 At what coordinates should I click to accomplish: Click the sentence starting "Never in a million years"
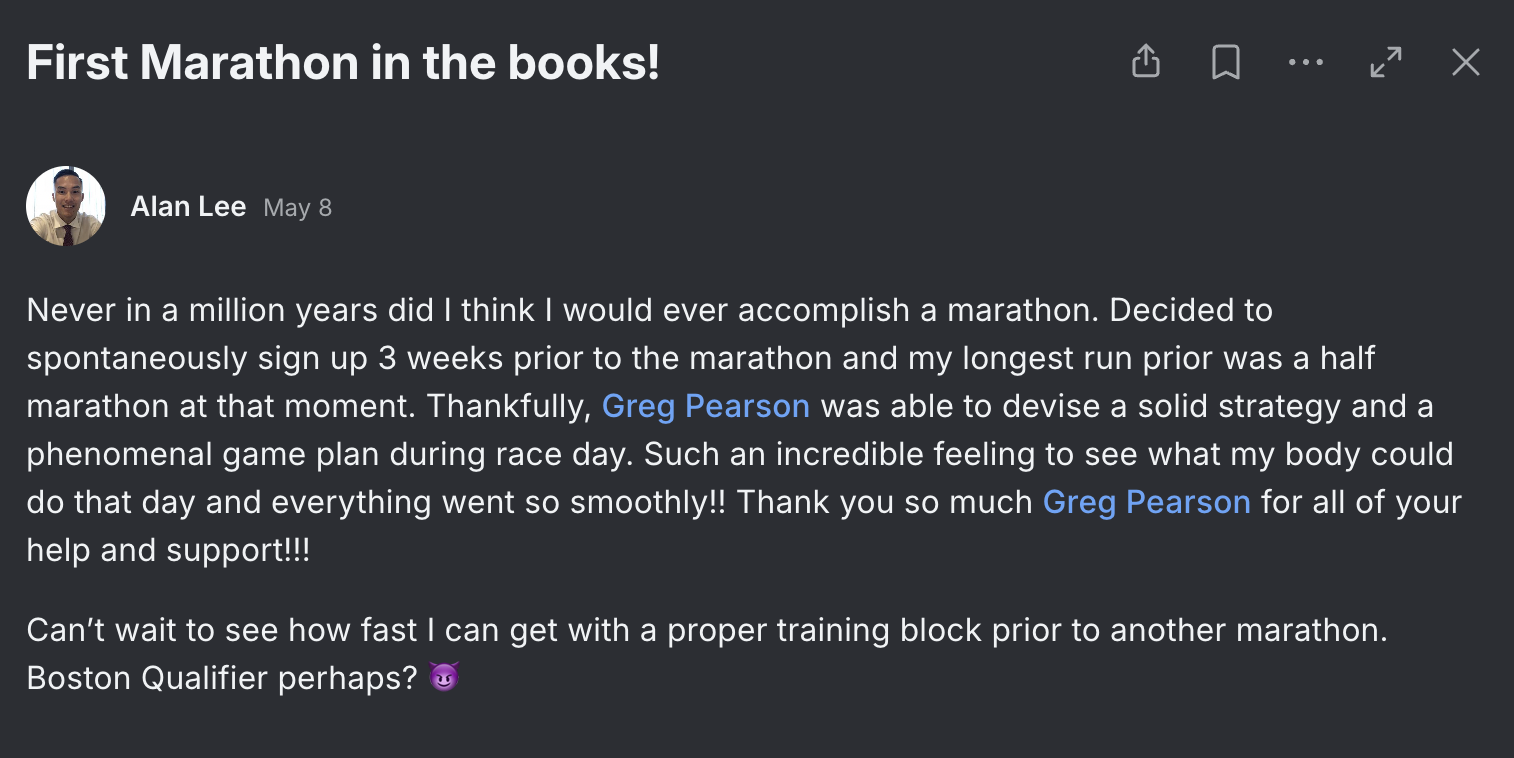click(563, 310)
